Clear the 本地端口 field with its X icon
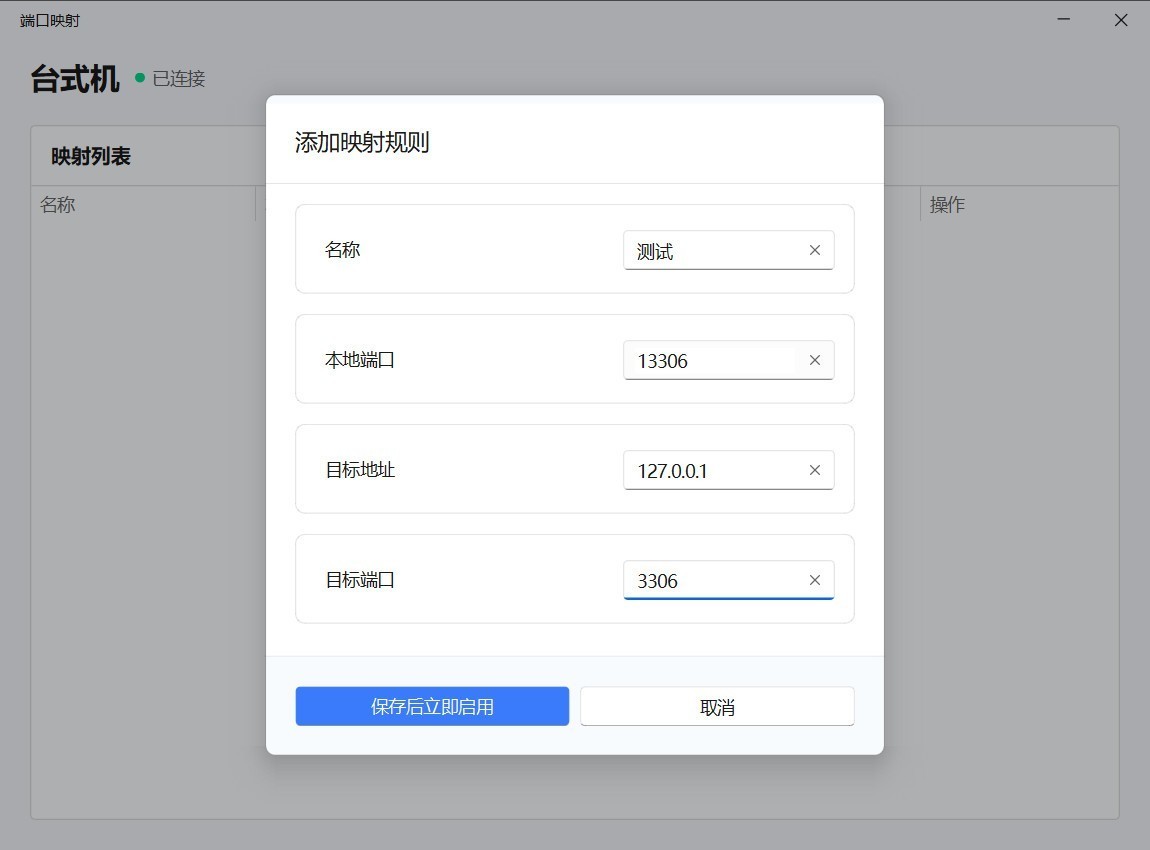Screen dimensions: 1150x850 coord(814,360)
